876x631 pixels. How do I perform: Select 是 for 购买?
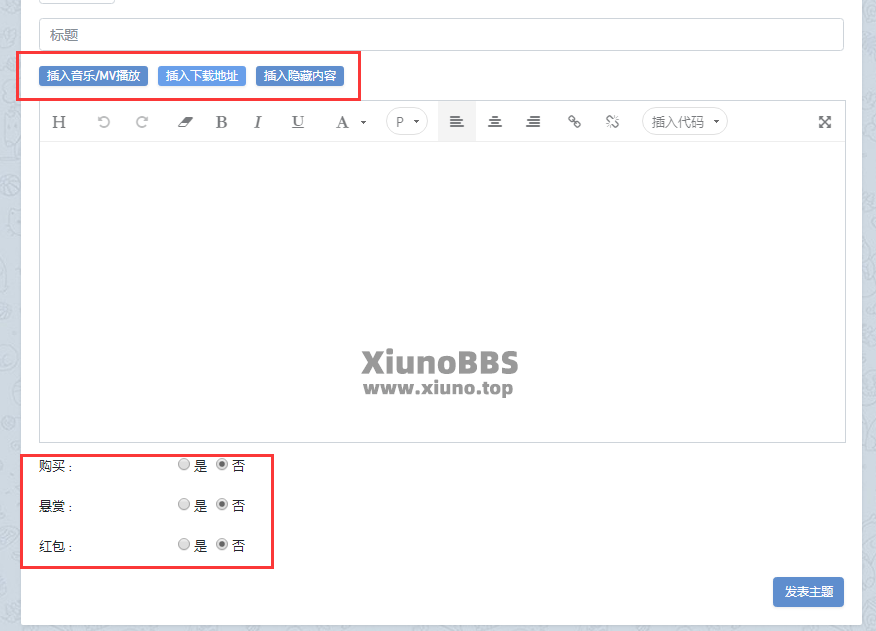pyautogui.click(x=184, y=464)
